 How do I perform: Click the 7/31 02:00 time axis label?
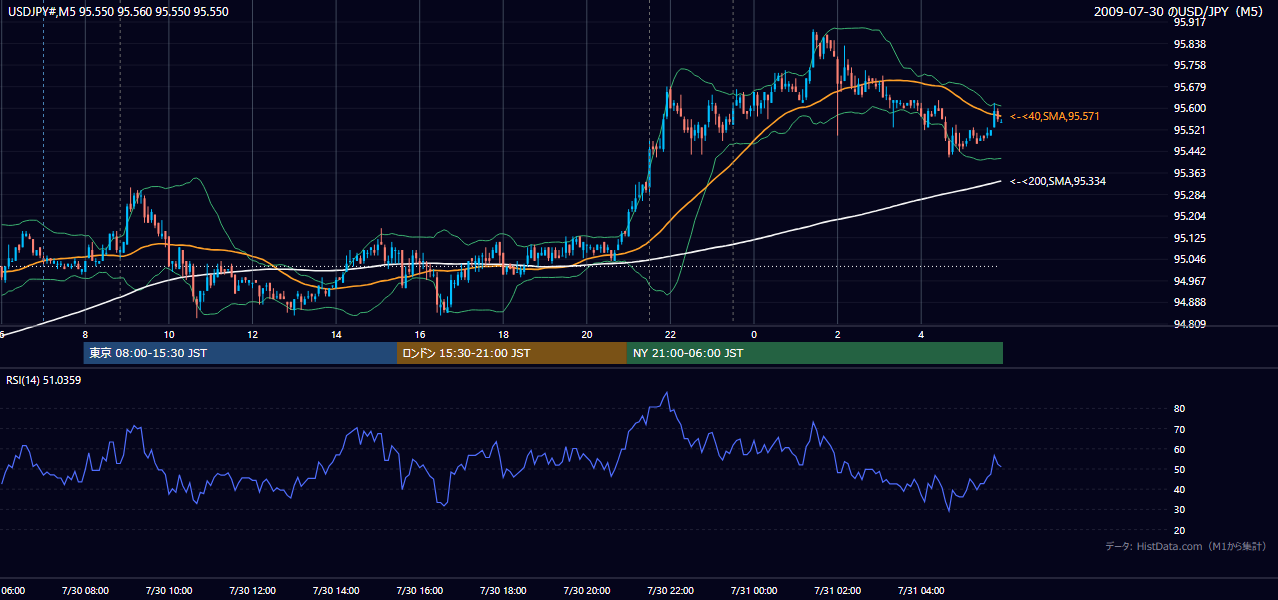tap(837, 591)
